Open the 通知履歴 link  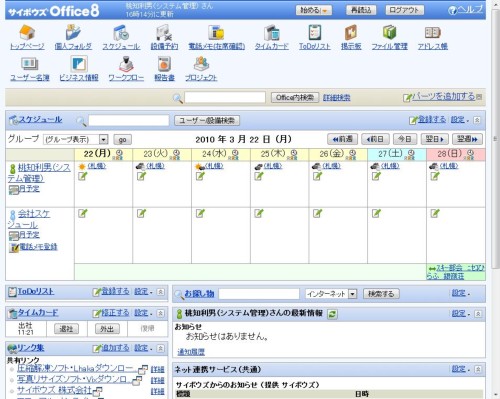(191, 352)
